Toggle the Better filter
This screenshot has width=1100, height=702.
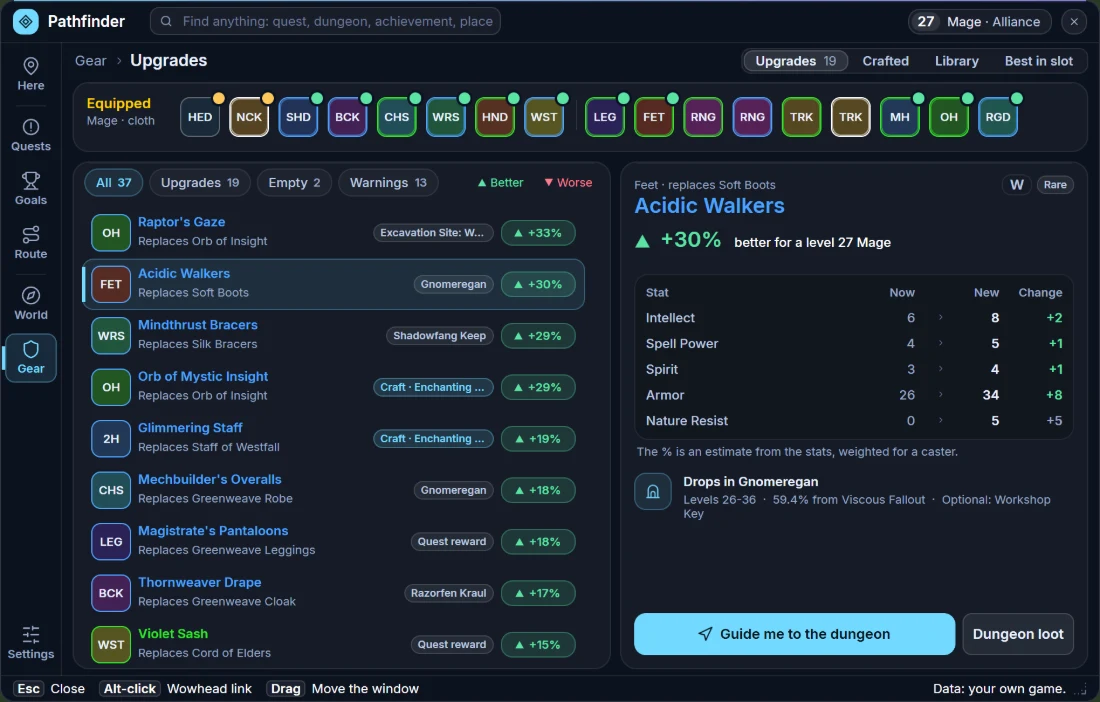coord(500,182)
